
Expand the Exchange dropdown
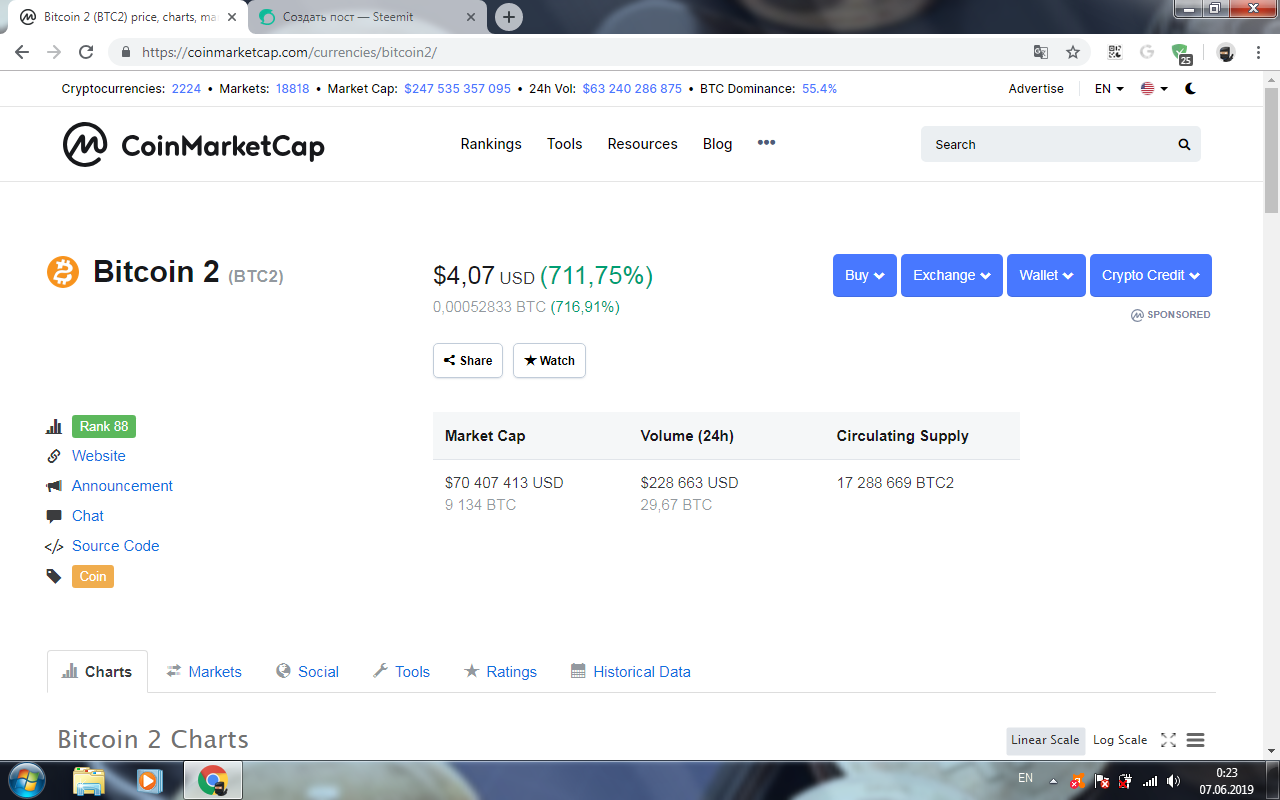(x=952, y=275)
